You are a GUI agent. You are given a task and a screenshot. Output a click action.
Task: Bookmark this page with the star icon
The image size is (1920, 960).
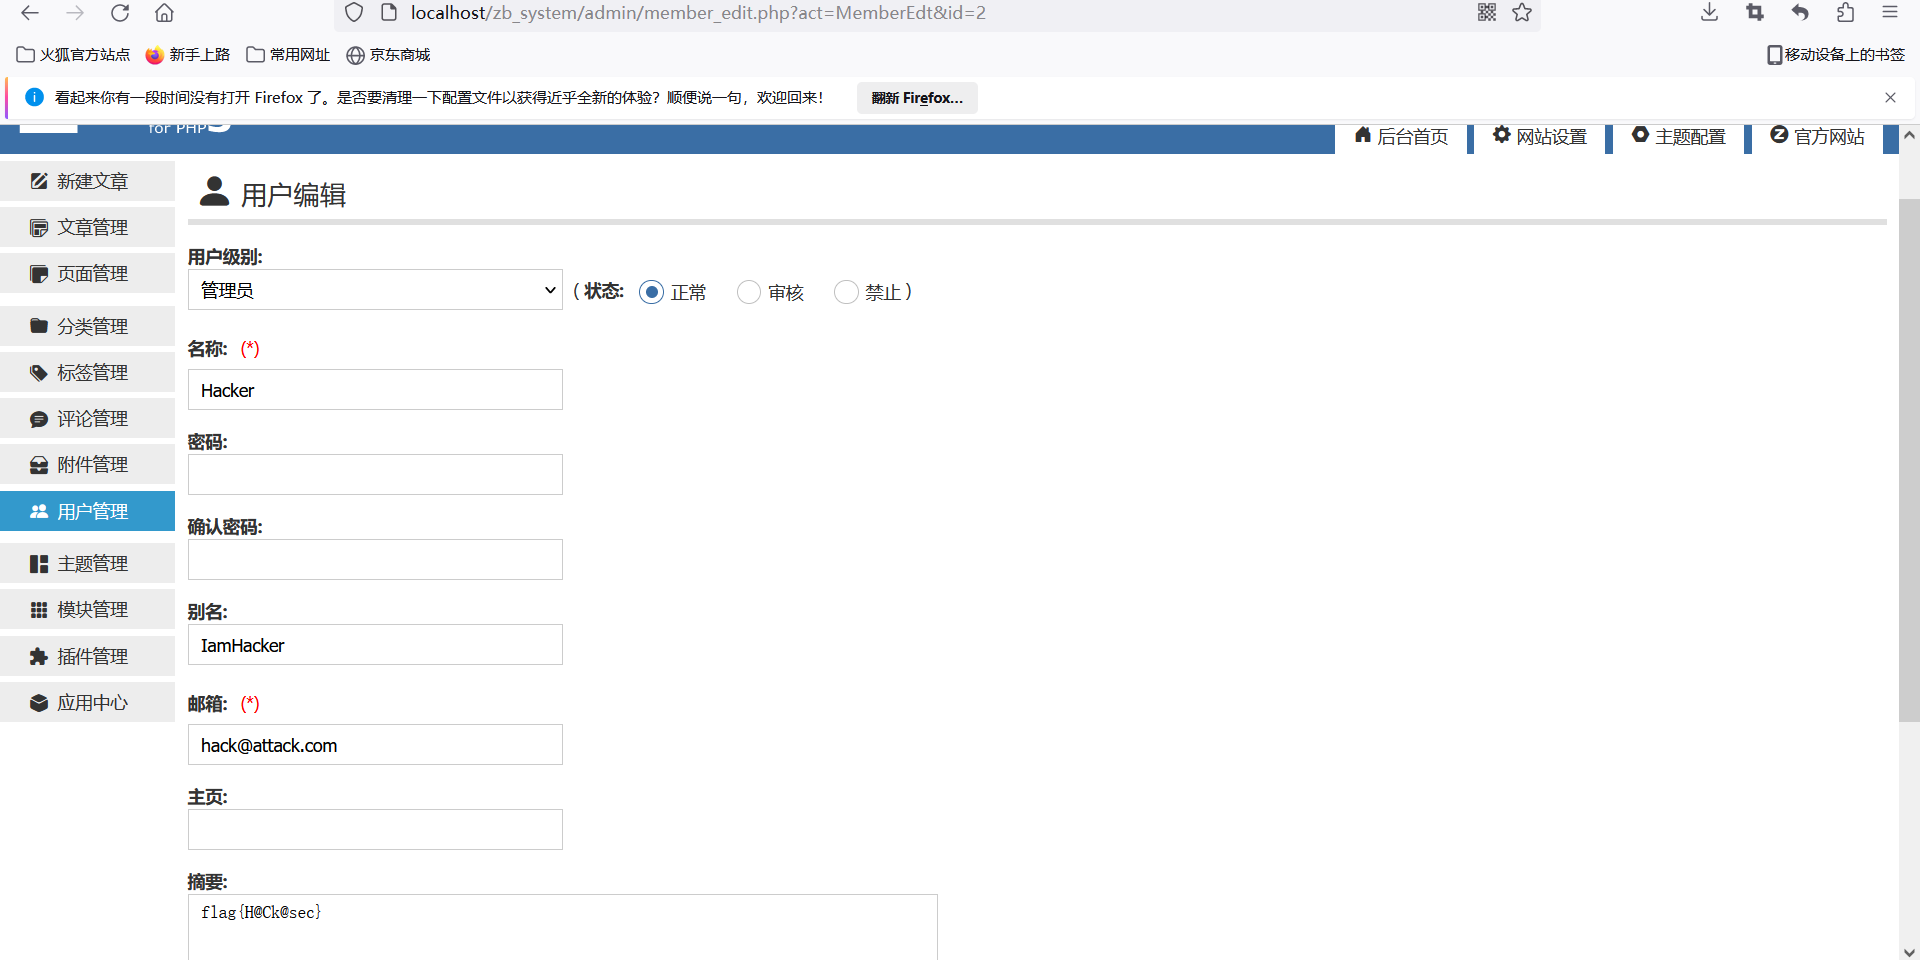(1522, 13)
